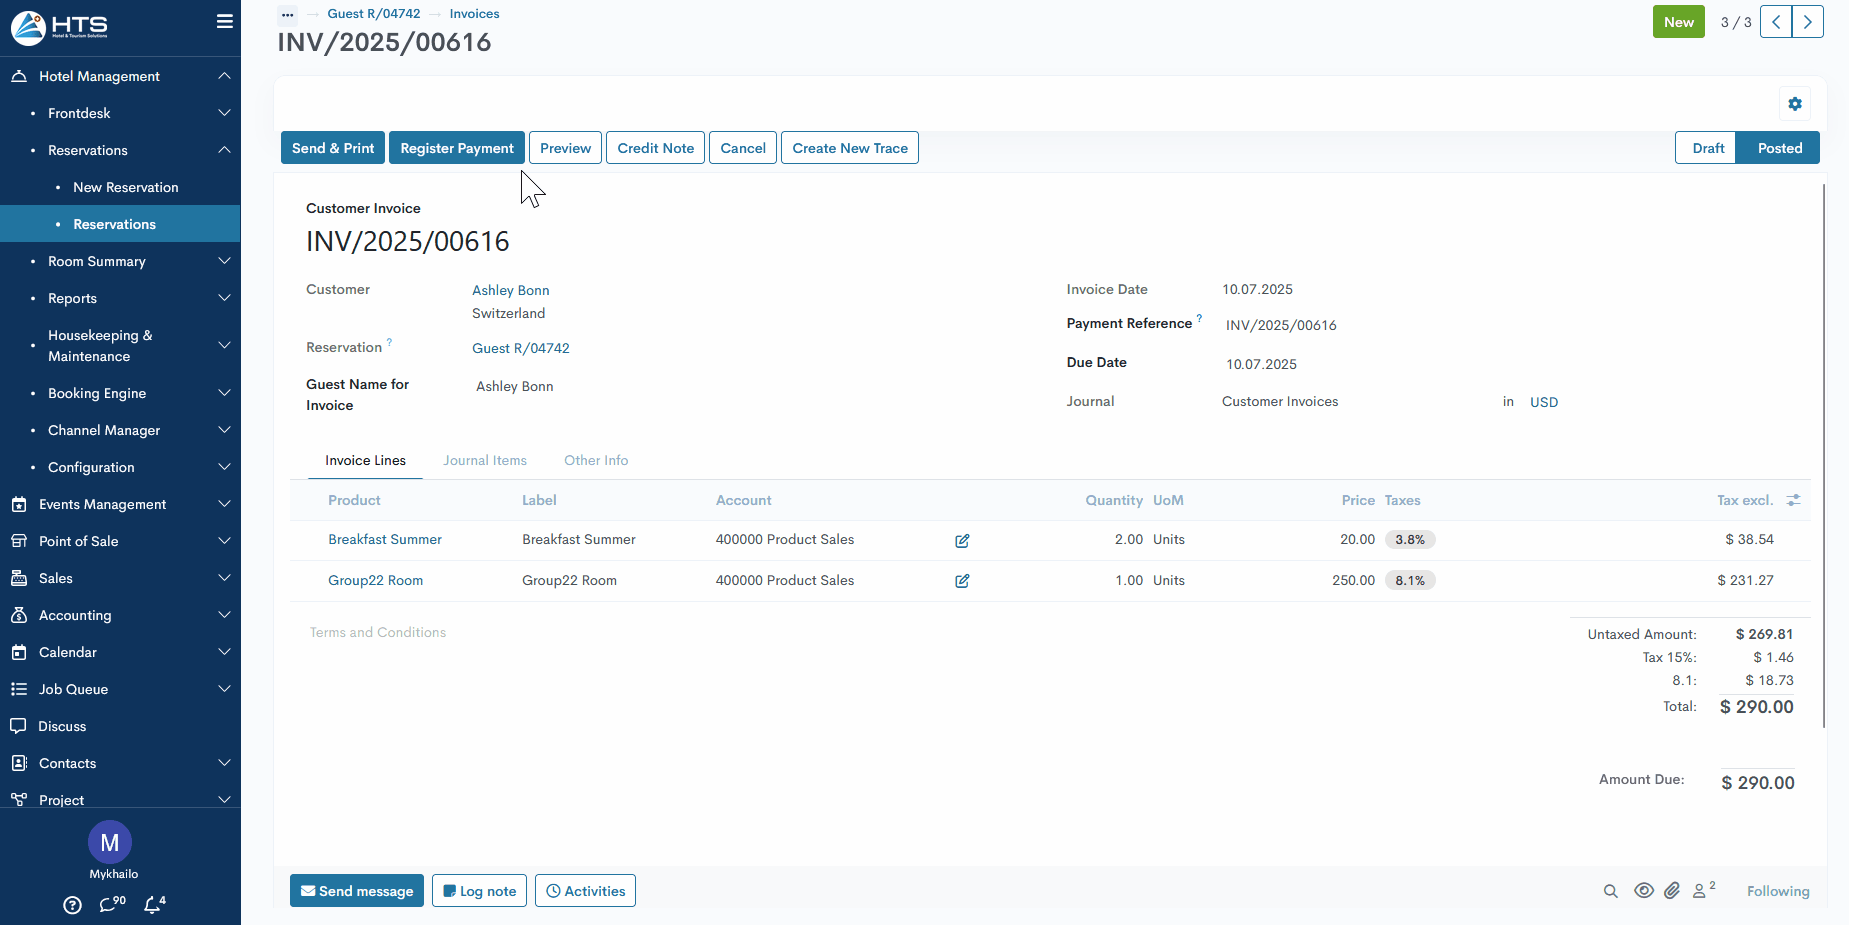Open attachments paperclip icon
The image size is (1849, 925).
[1672, 891]
